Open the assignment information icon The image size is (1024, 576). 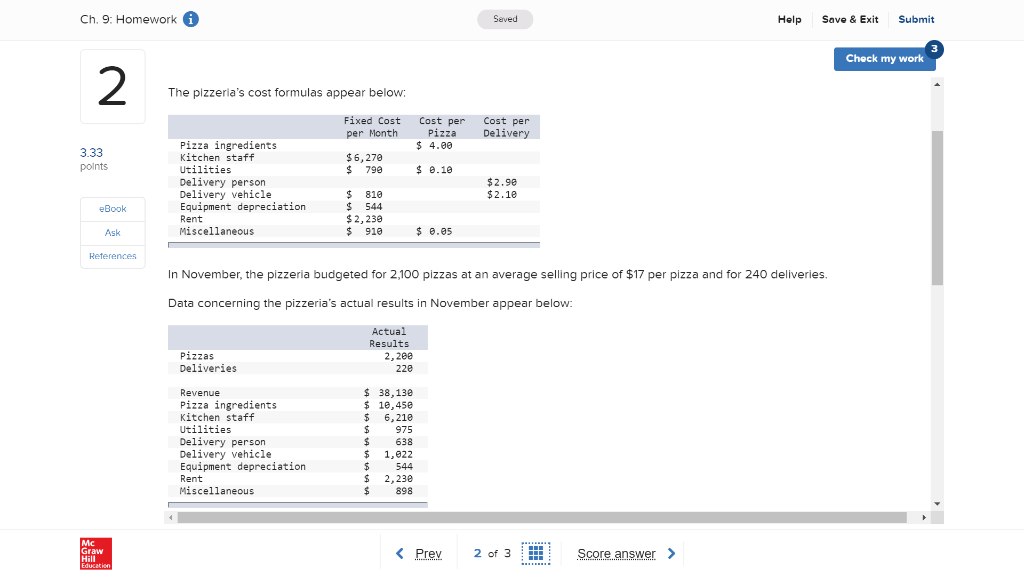click(x=190, y=18)
